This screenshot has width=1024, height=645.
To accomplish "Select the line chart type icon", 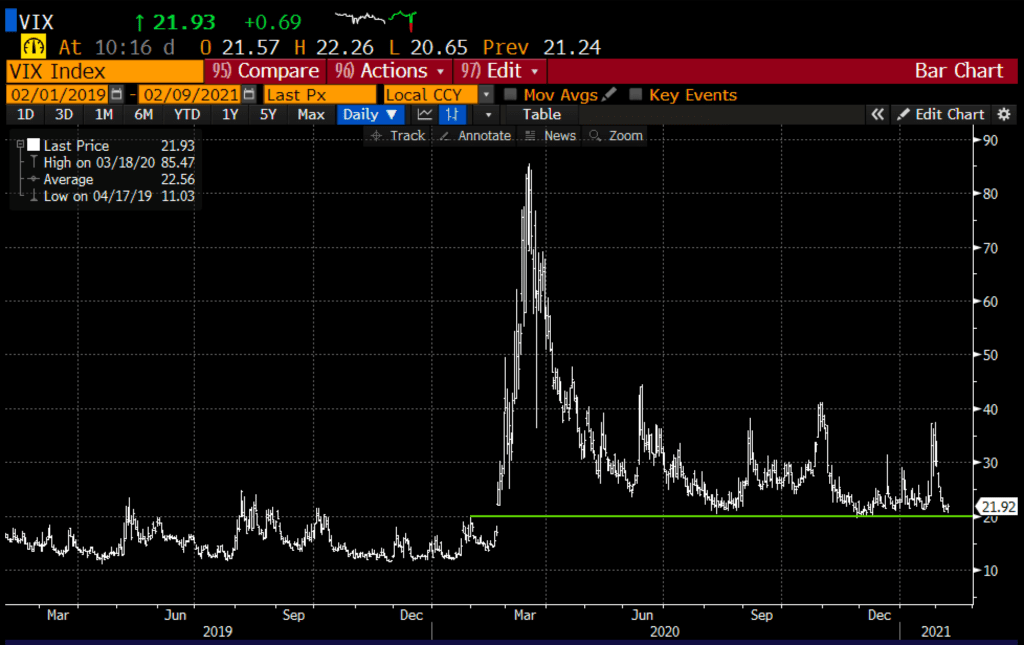I will click(423, 115).
